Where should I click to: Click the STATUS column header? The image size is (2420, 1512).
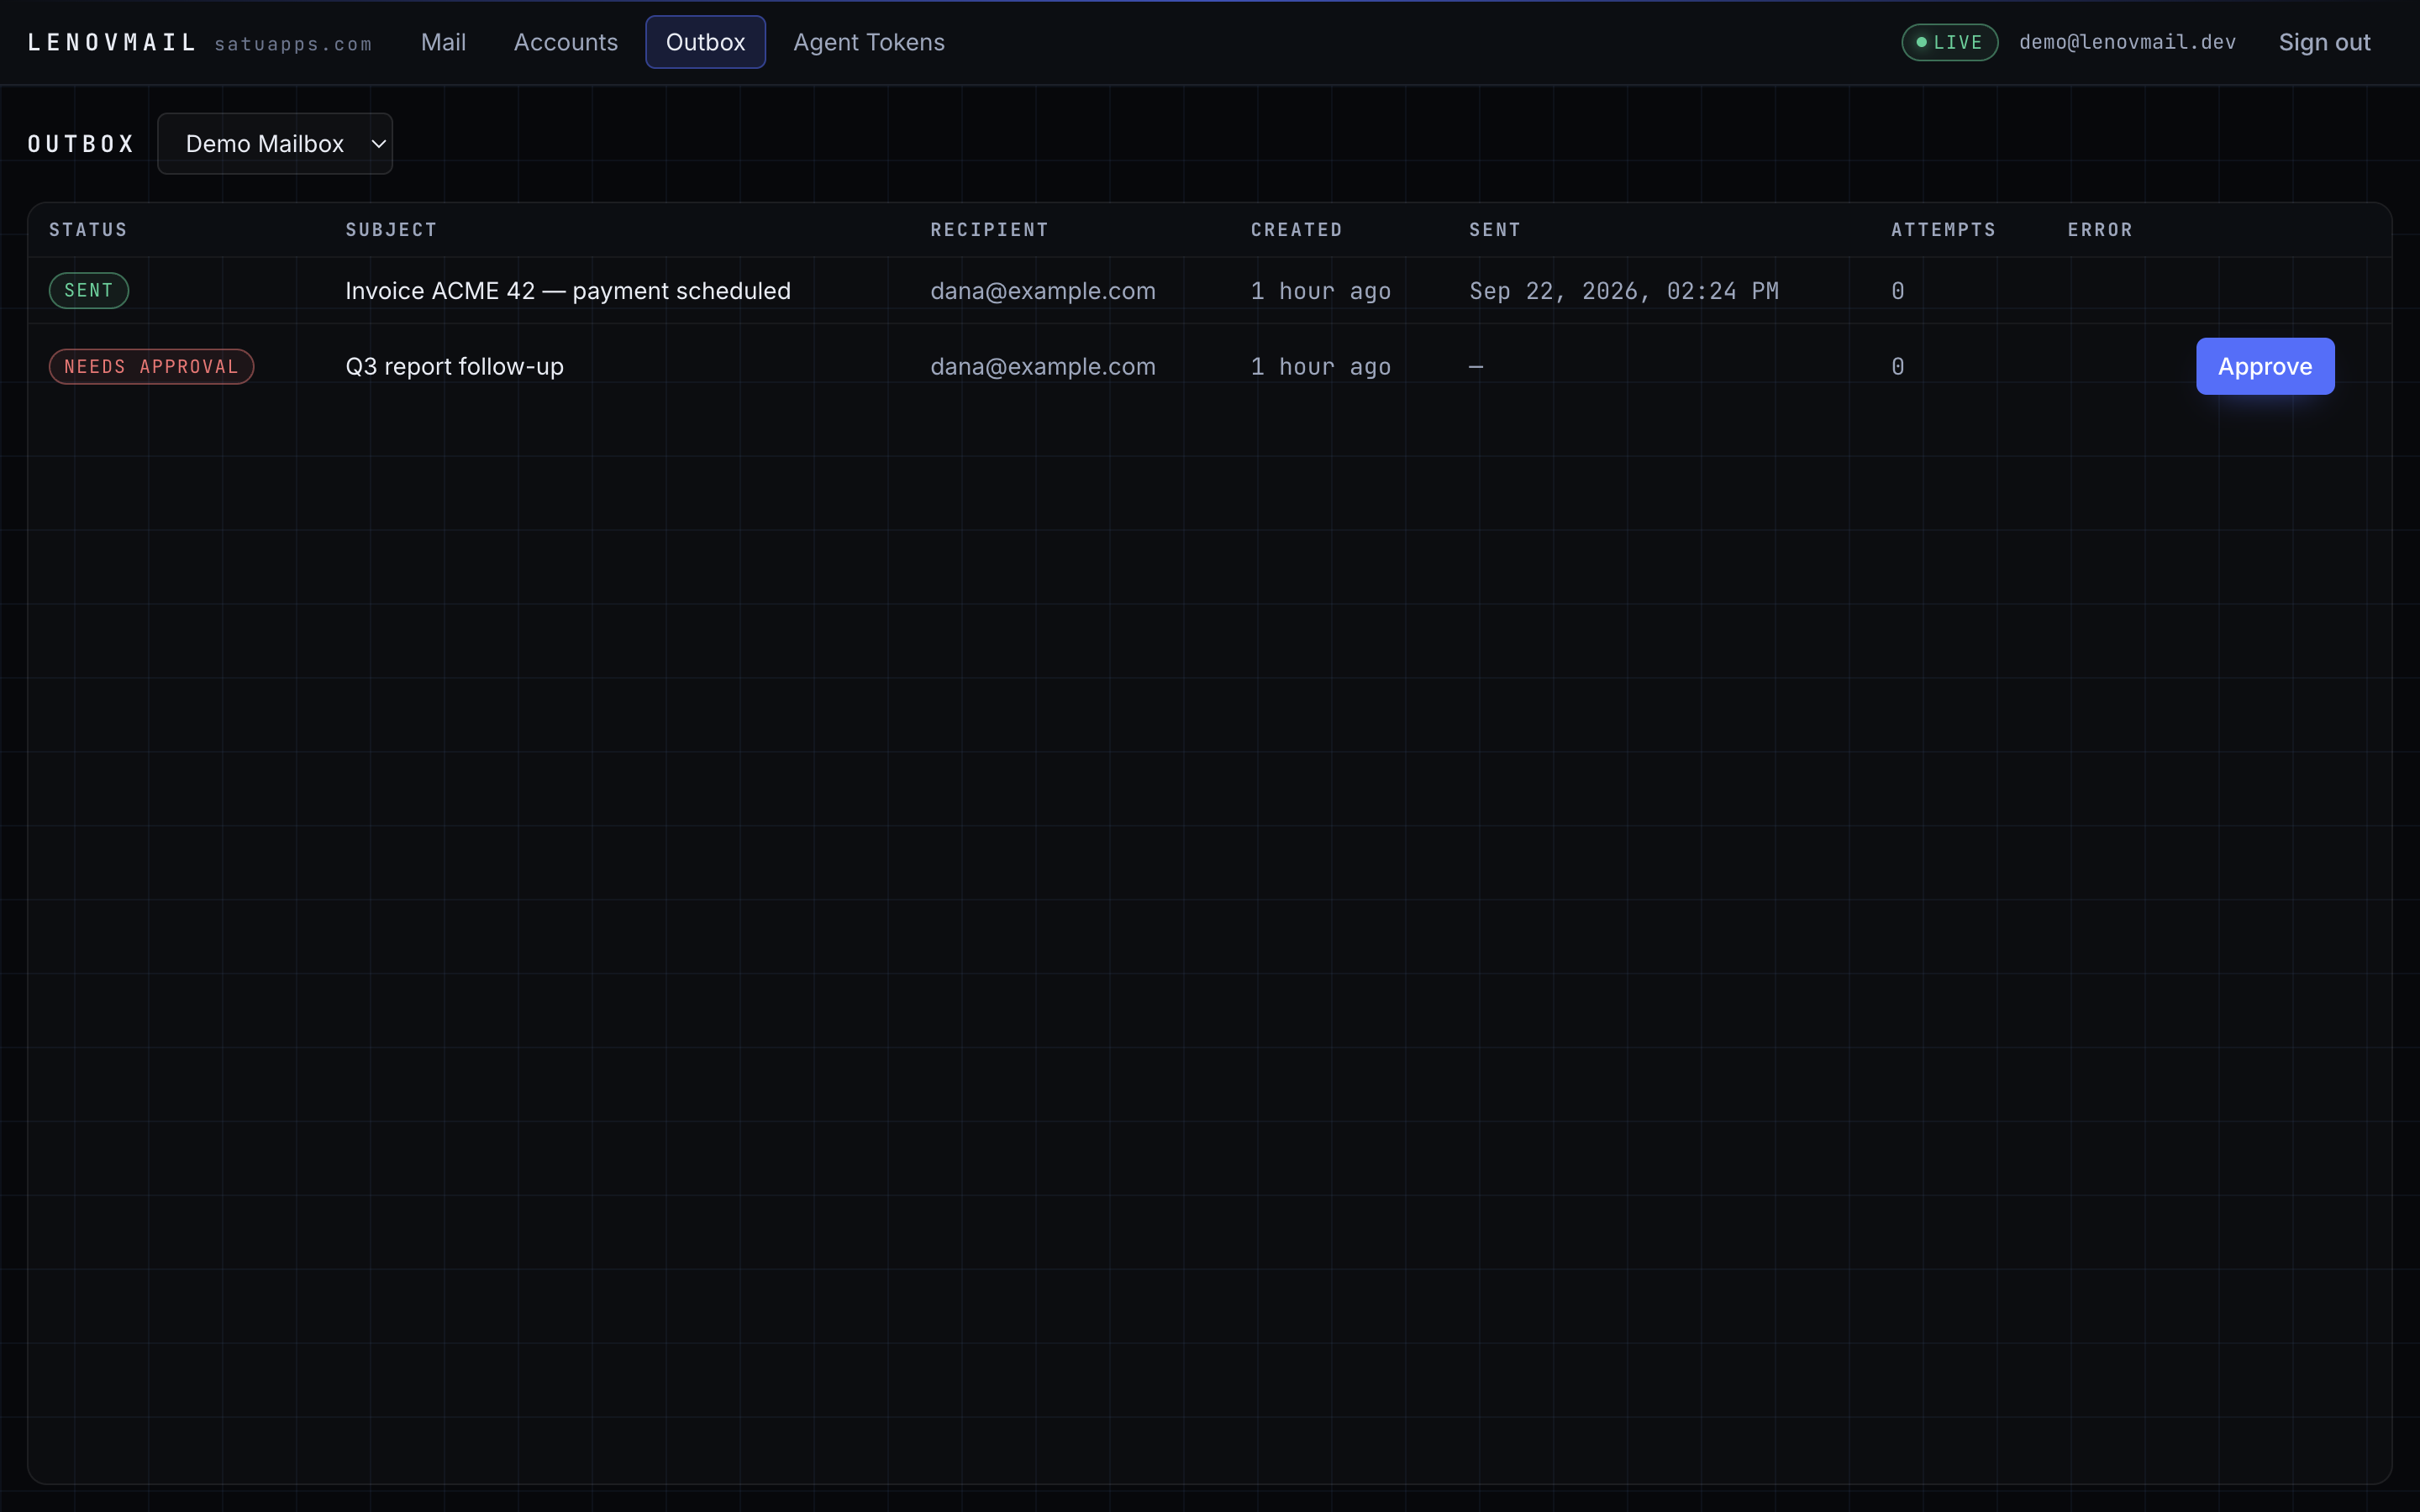(x=88, y=229)
